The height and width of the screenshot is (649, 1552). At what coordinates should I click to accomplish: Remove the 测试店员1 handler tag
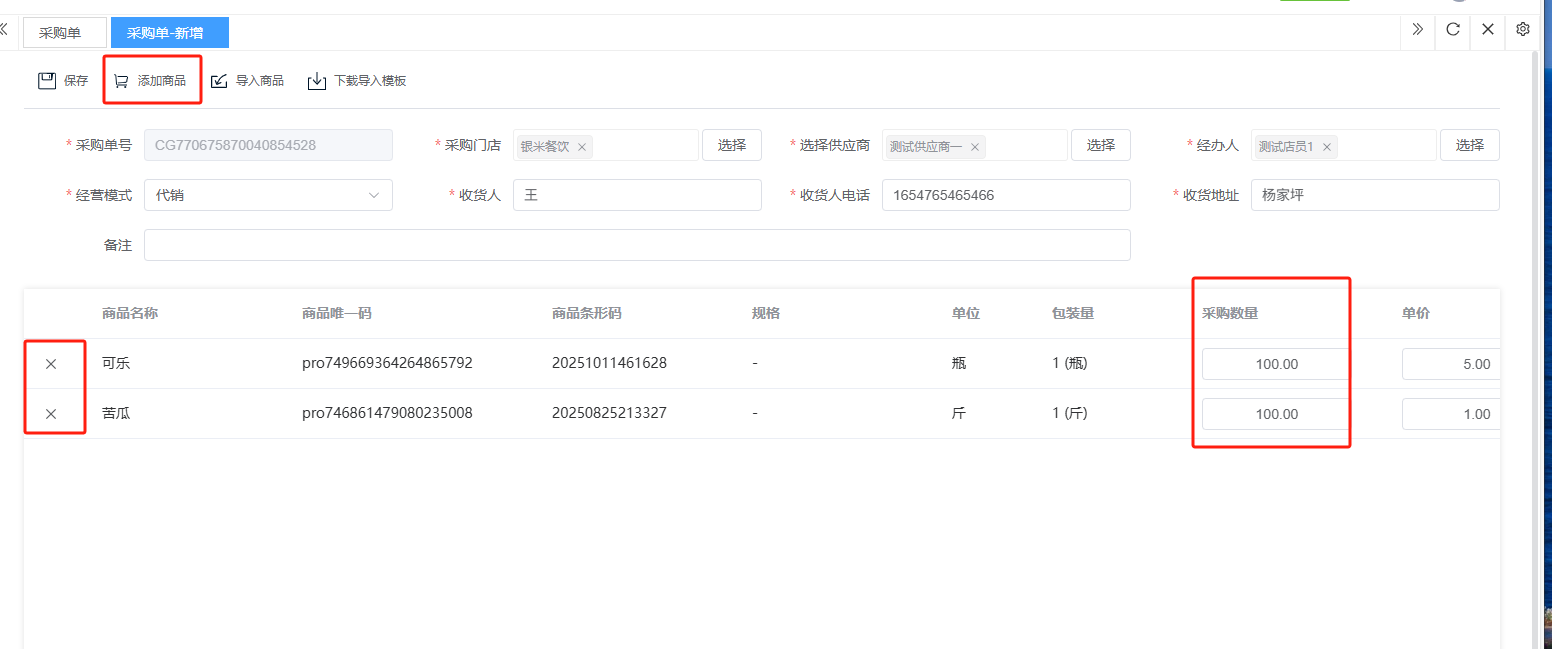click(x=1327, y=147)
